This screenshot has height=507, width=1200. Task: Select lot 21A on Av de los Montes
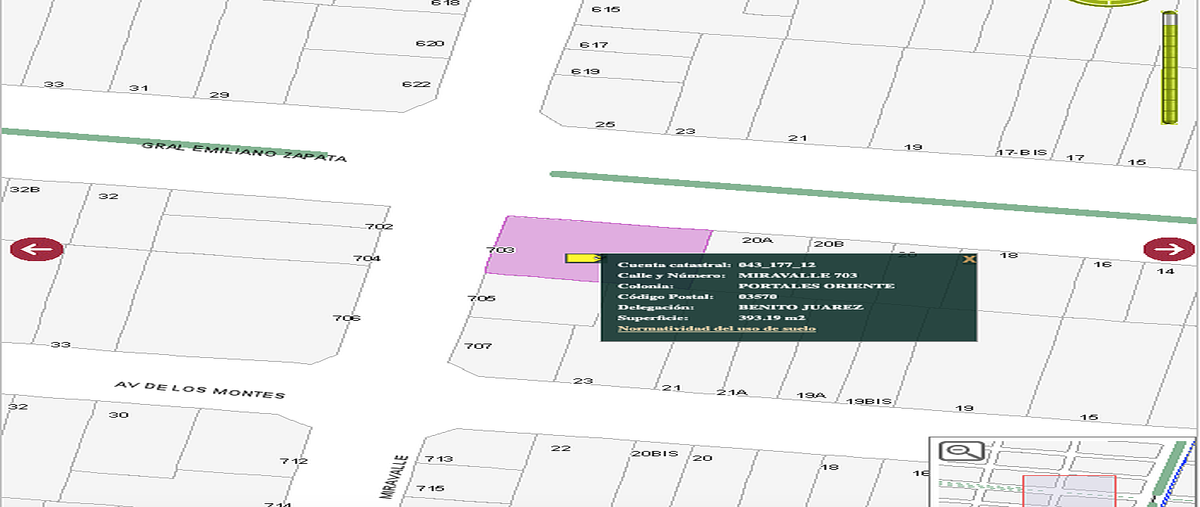731,391
